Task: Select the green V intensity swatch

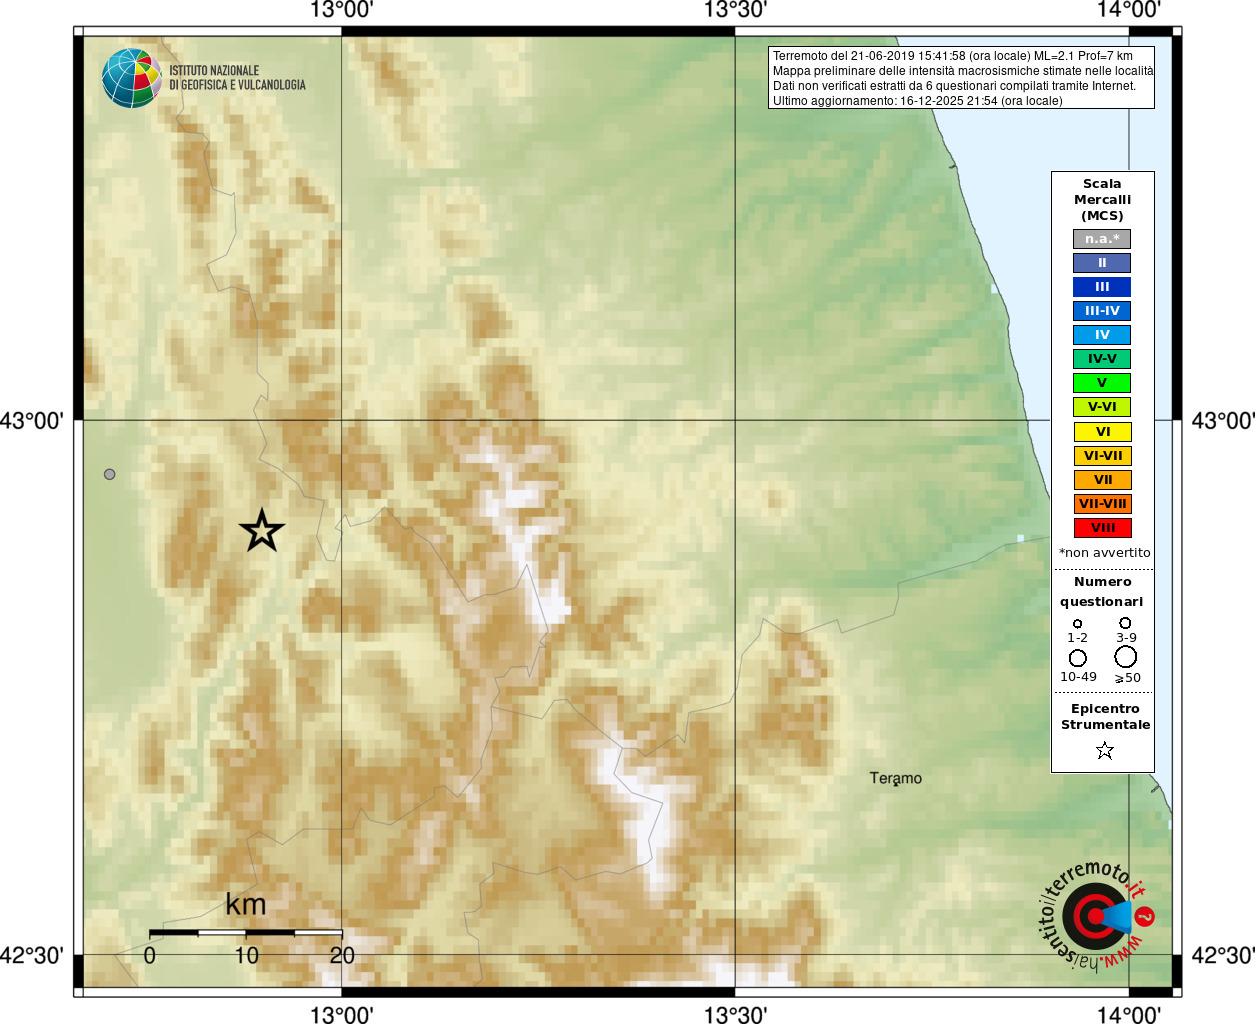Action: [x=1102, y=383]
